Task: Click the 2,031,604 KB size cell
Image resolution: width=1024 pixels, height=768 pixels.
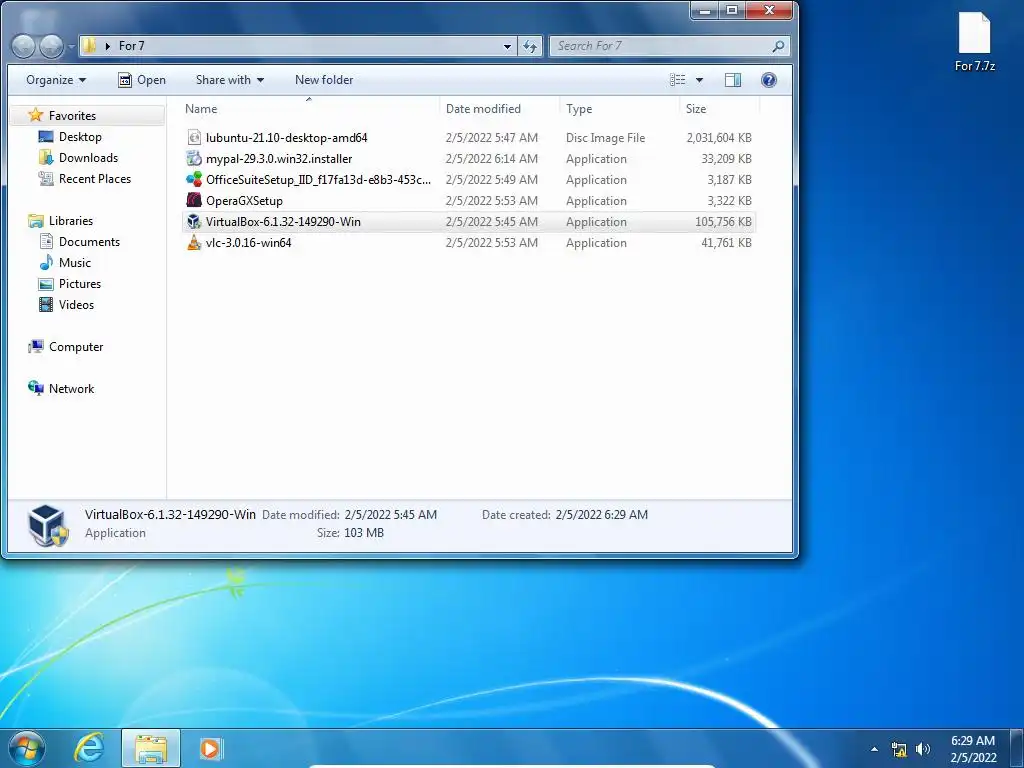Action: (x=718, y=138)
